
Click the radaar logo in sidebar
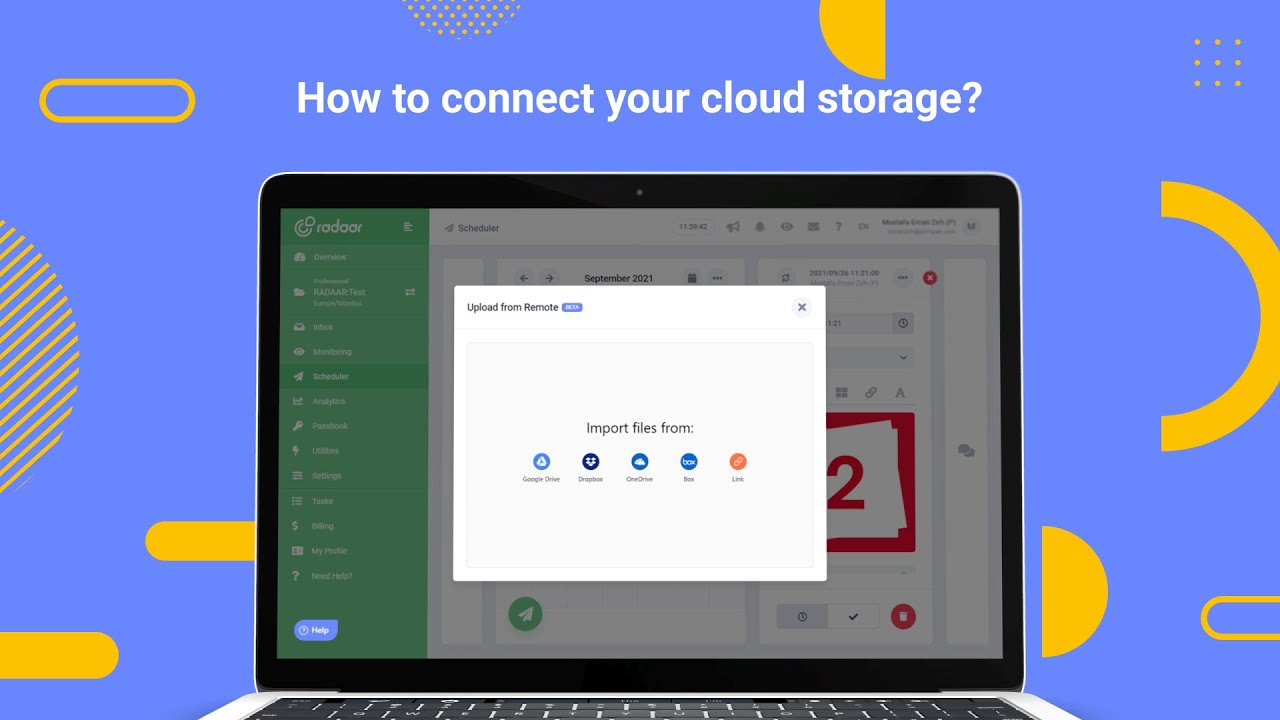(x=329, y=227)
